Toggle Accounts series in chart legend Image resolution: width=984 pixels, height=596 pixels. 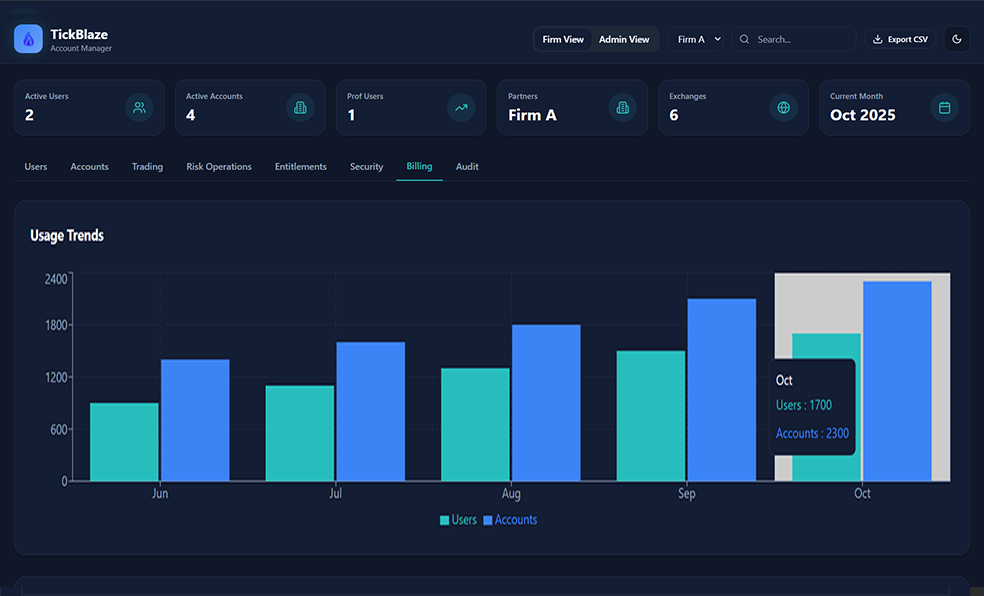pos(510,520)
